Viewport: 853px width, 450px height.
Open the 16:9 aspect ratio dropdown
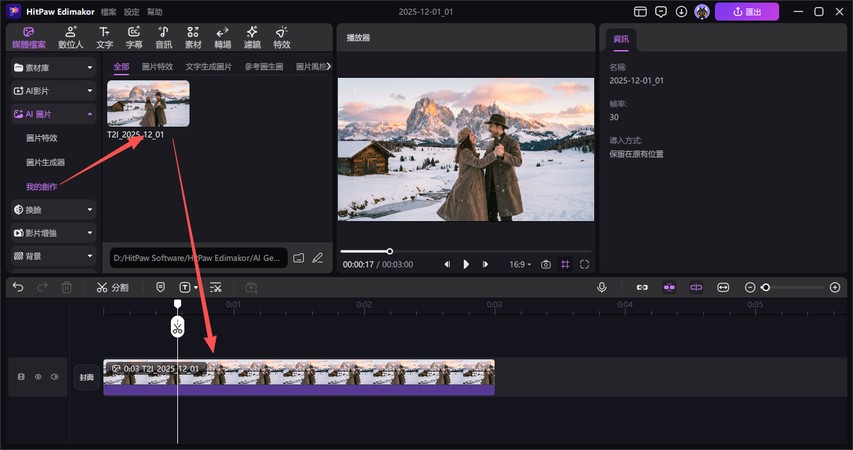tap(519, 264)
